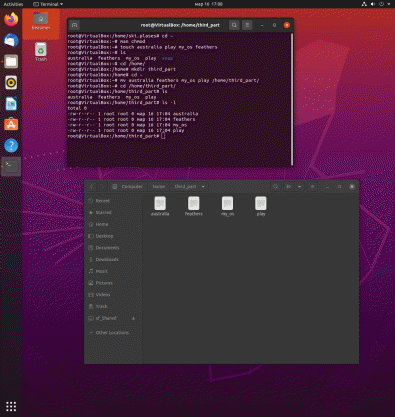
Task: Open Home in Files sidebar
Action: click(x=113, y=224)
